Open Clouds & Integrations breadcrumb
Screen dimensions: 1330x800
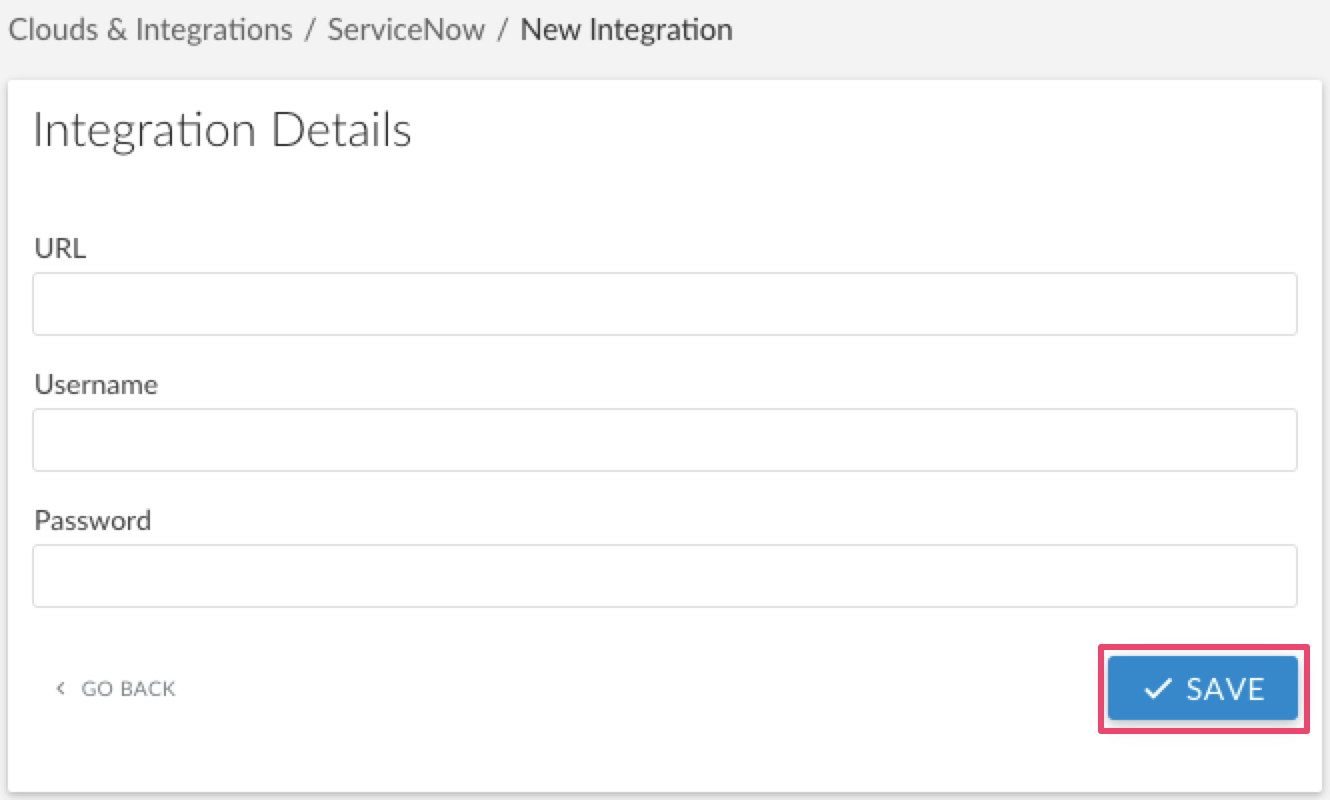[151, 30]
